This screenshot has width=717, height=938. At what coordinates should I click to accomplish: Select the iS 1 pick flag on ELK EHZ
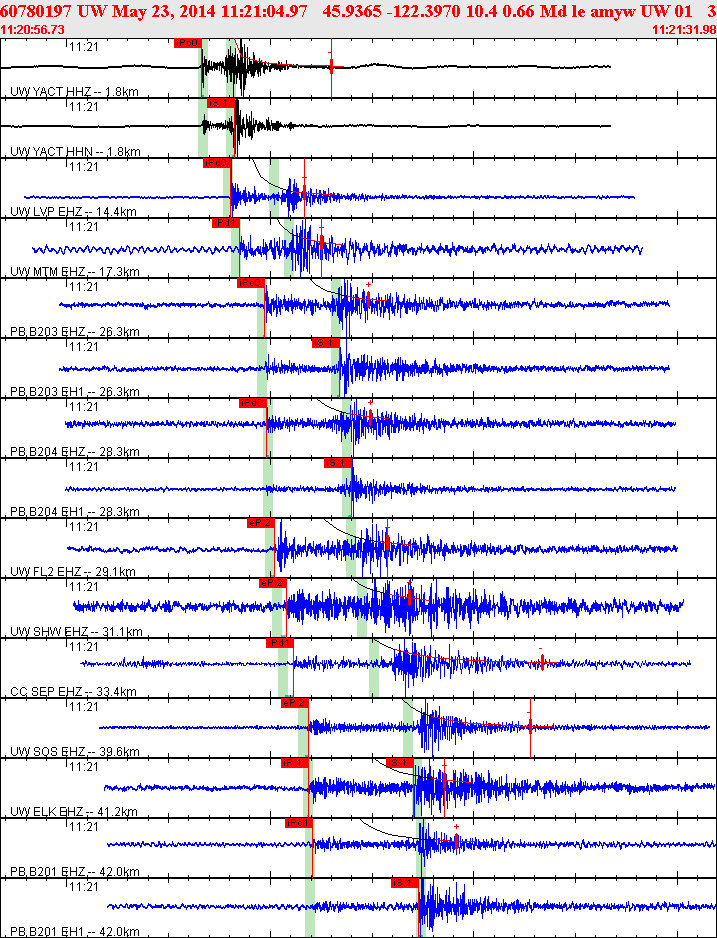tap(400, 763)
